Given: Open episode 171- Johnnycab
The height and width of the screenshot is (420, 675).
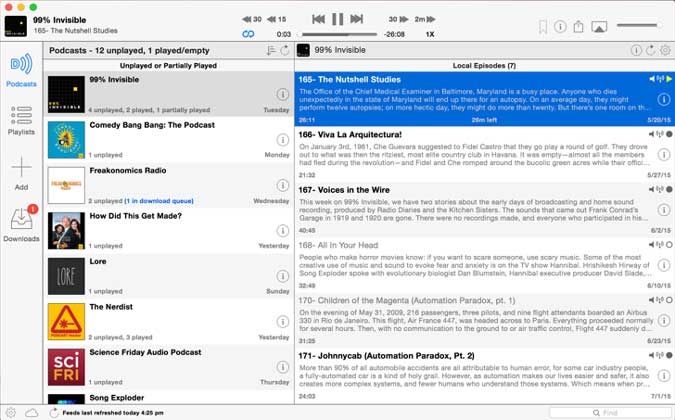Looking at the screenshot, I should [x=485, y=375].
